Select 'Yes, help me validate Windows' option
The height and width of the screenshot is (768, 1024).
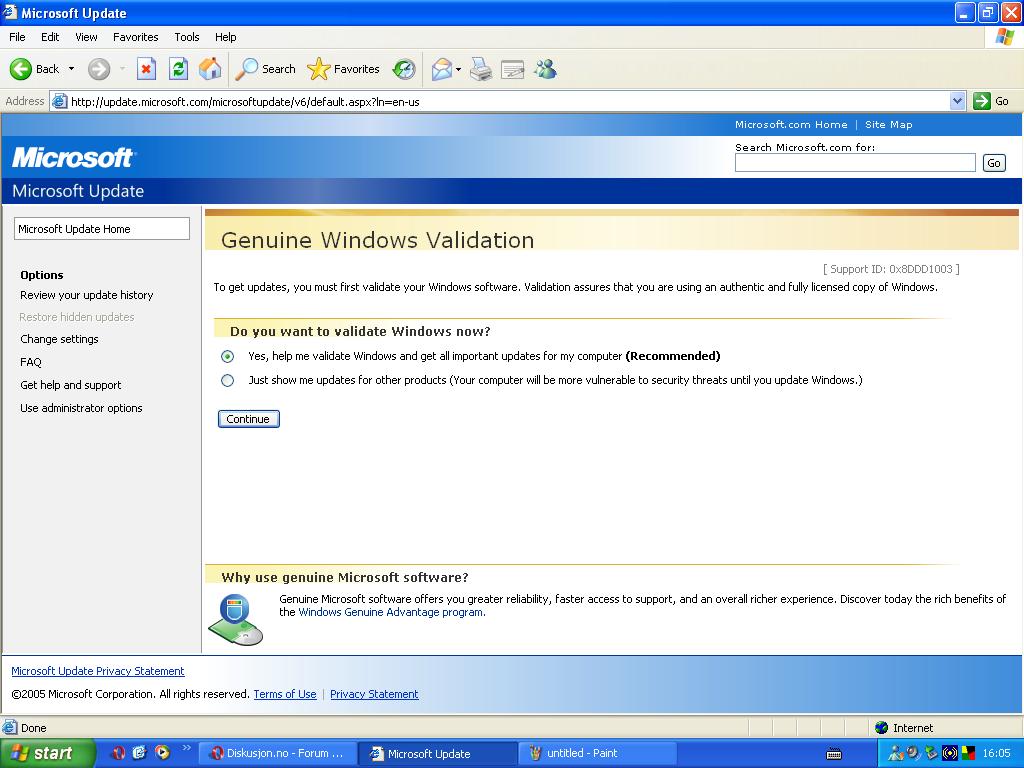click(227, 357)
